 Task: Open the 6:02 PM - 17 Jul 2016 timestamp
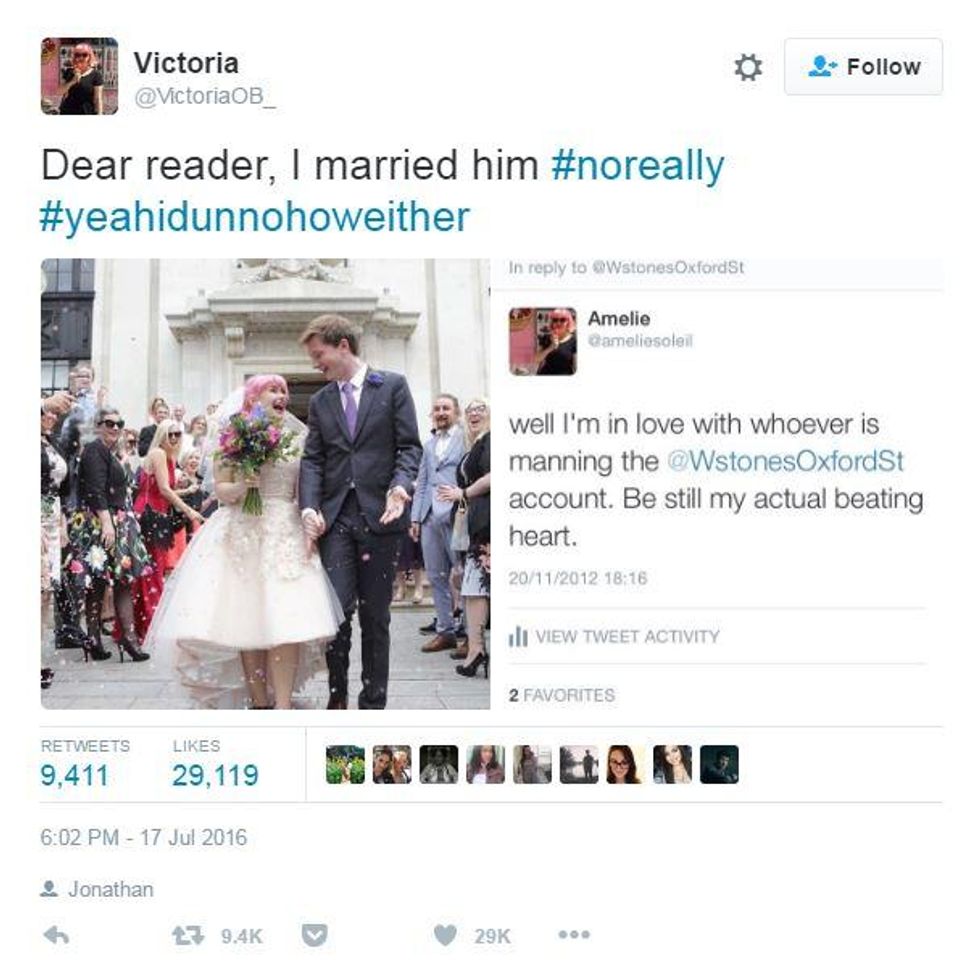click(144, 837)
